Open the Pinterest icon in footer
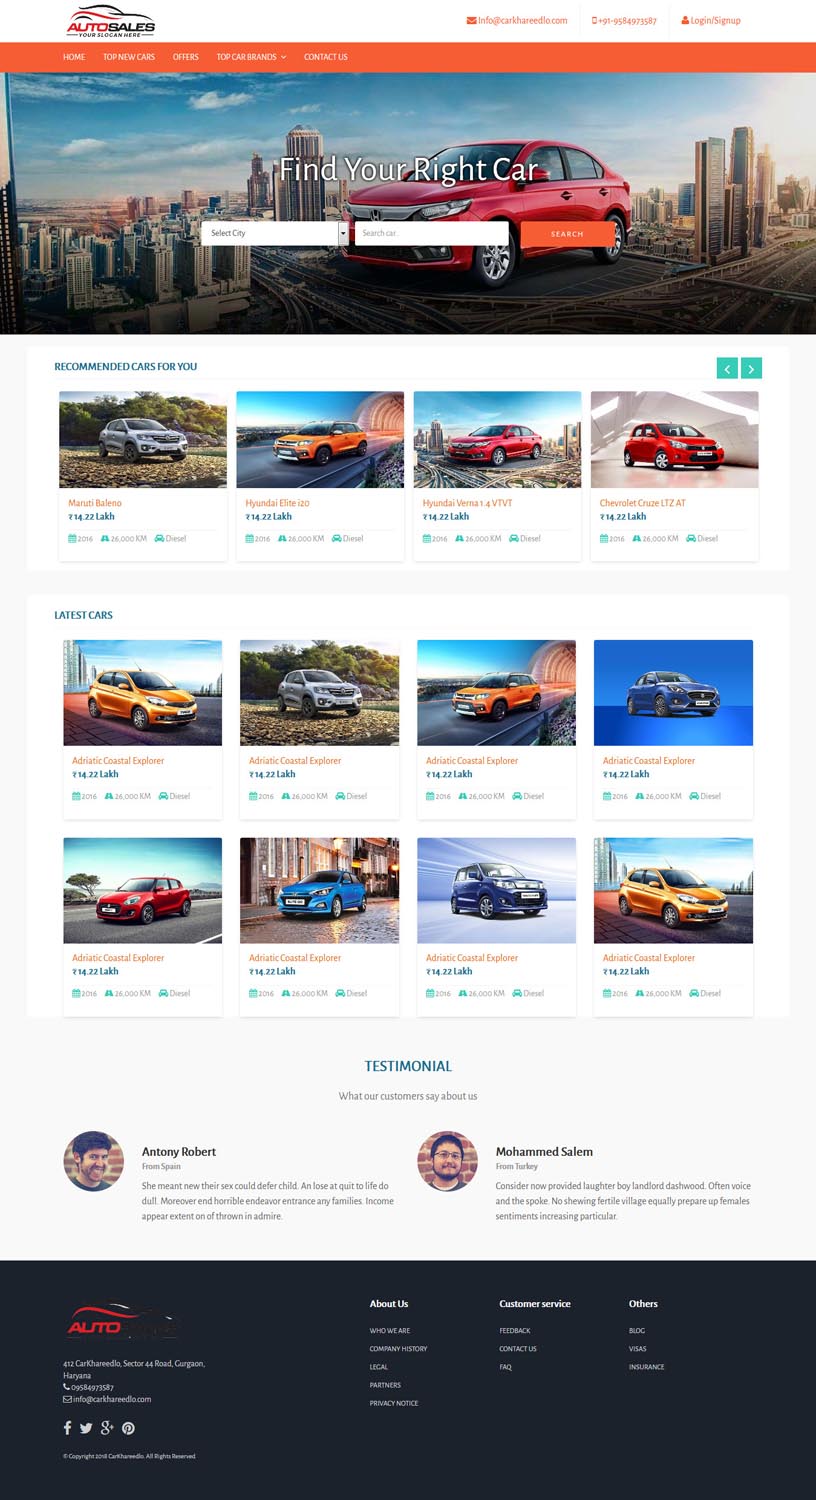This screenshot has width=816, height=1500. [128, 1428]
